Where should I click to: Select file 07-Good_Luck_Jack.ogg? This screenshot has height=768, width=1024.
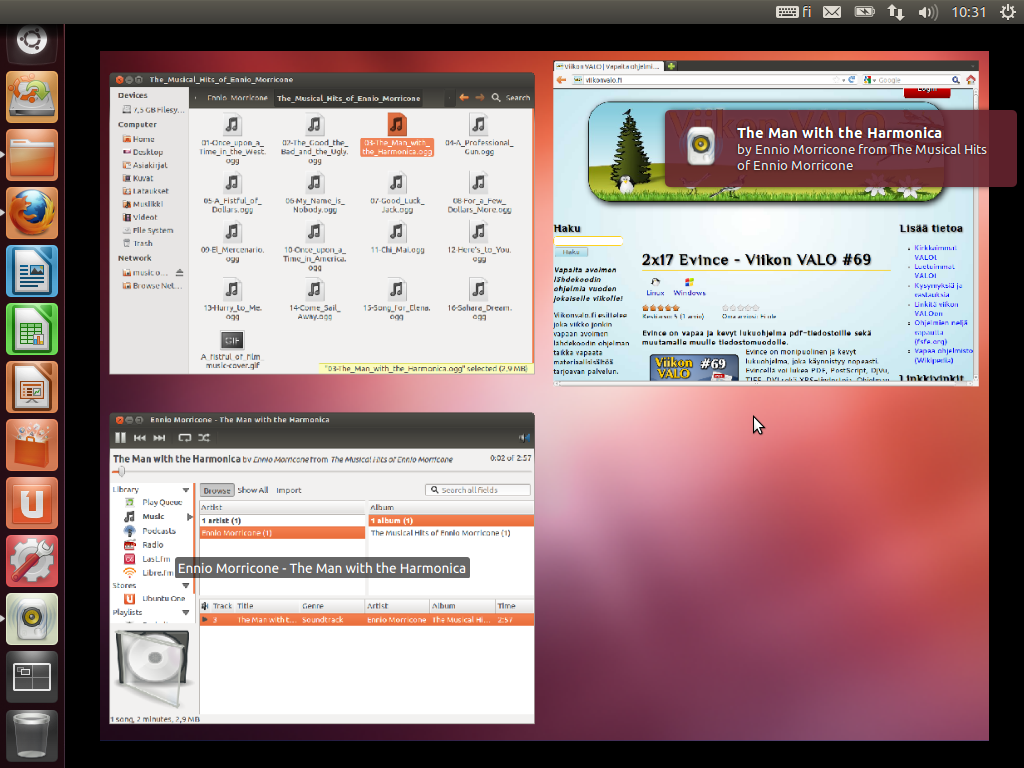click(397, 193)
